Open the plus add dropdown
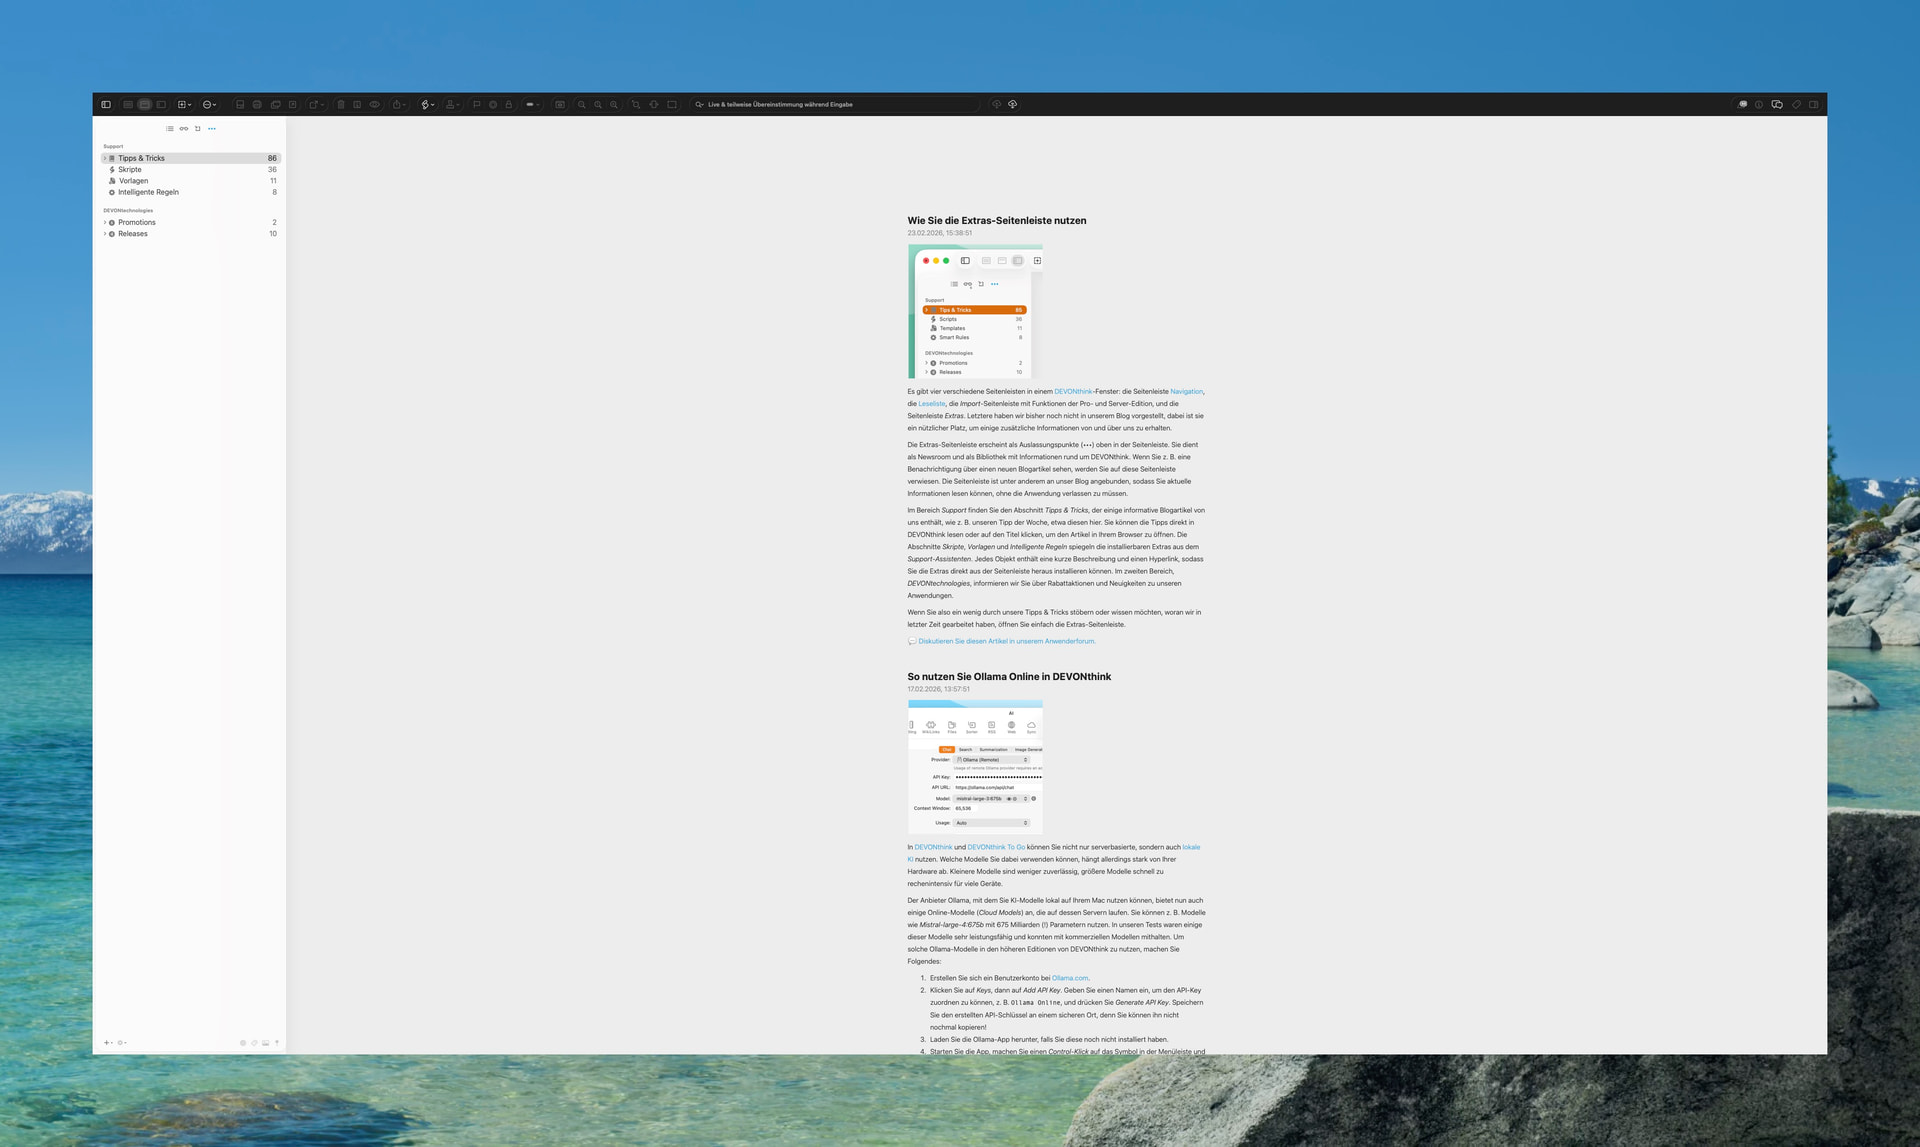Viewport: 1920px width, 1147px height. click(x=108, y=1043)
